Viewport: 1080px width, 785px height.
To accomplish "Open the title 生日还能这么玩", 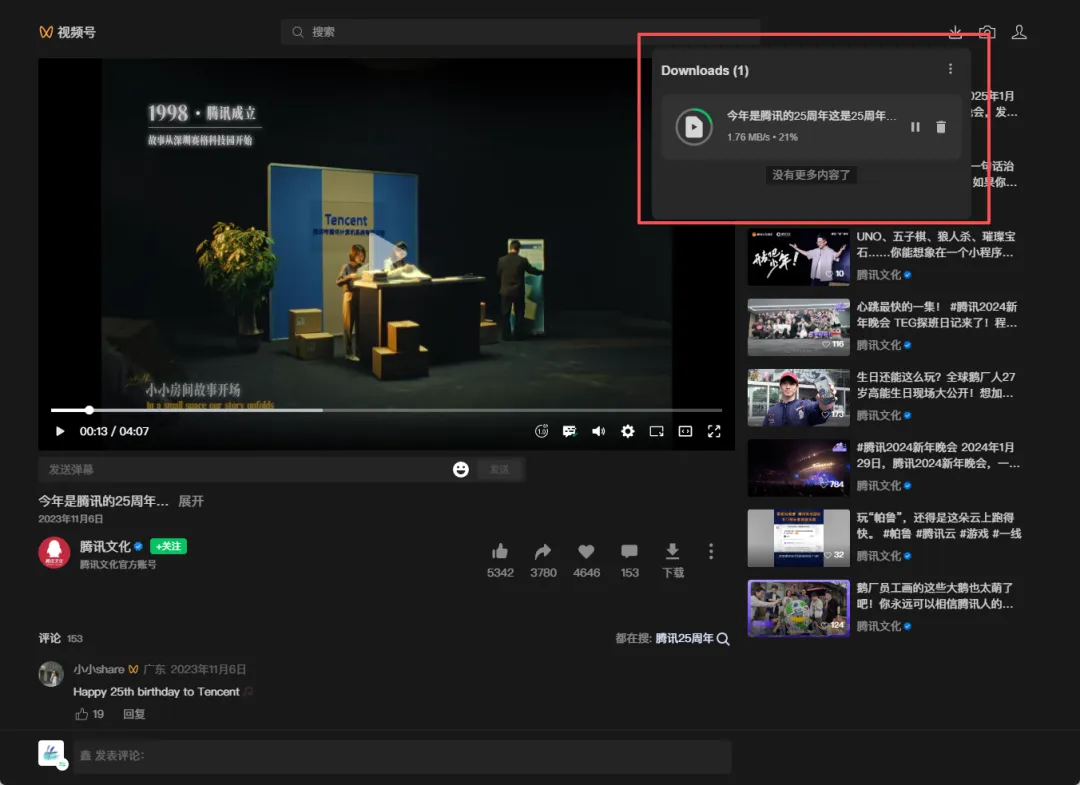I will click(936, 385).
